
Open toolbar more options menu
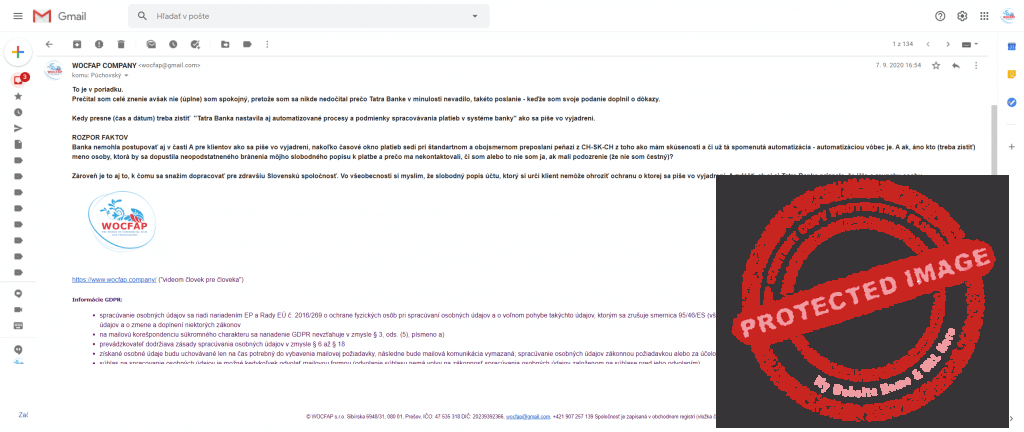coord(266,44)
